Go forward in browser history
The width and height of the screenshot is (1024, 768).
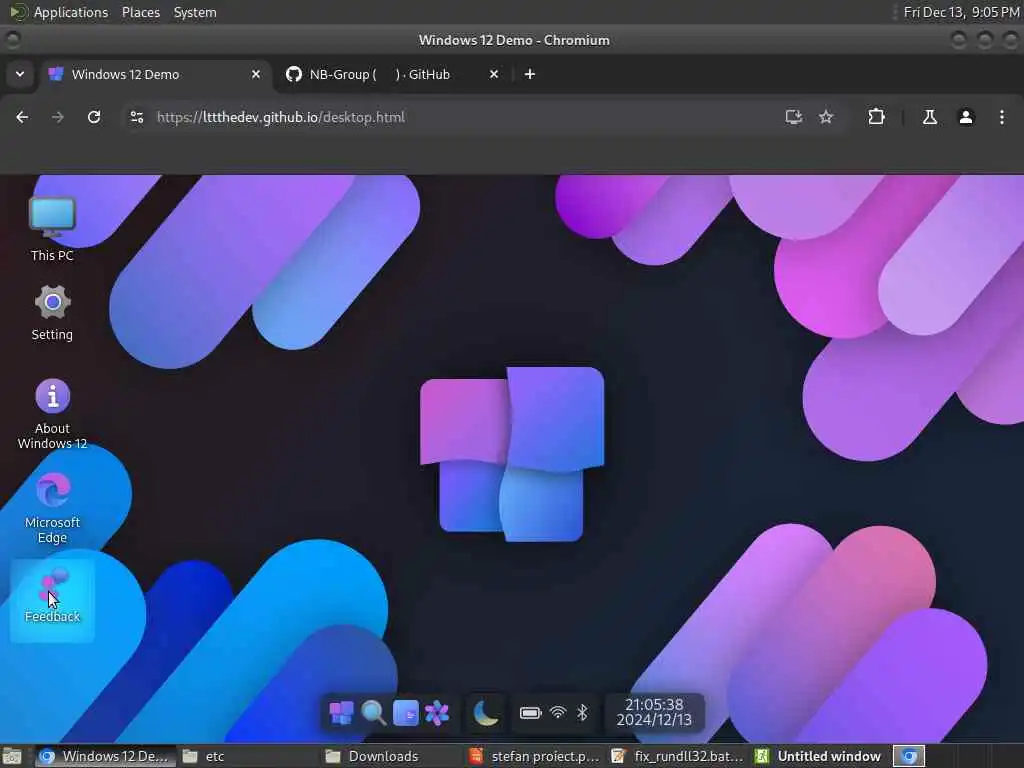pyautogui.click(x=58, y=117)
